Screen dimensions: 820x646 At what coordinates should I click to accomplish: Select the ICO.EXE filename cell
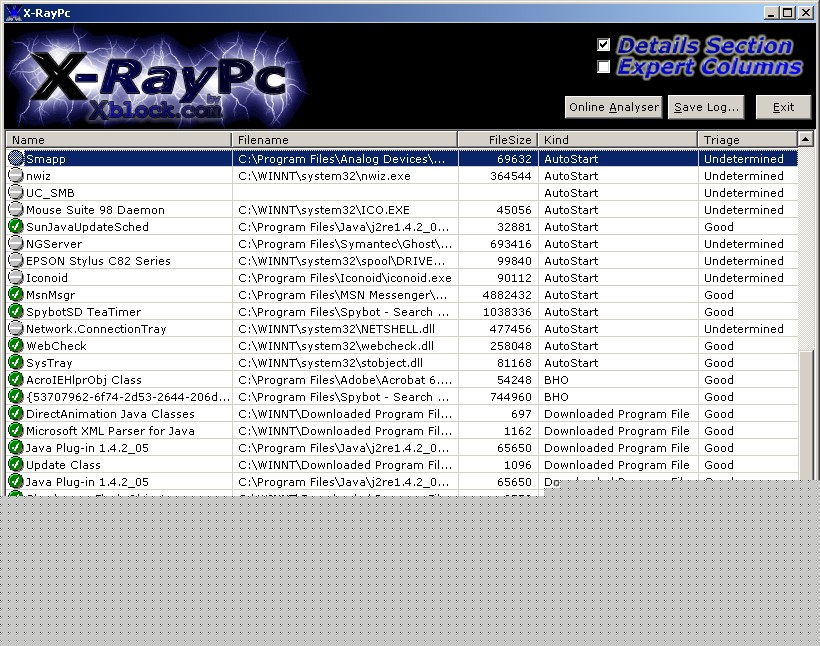point(345,210)
